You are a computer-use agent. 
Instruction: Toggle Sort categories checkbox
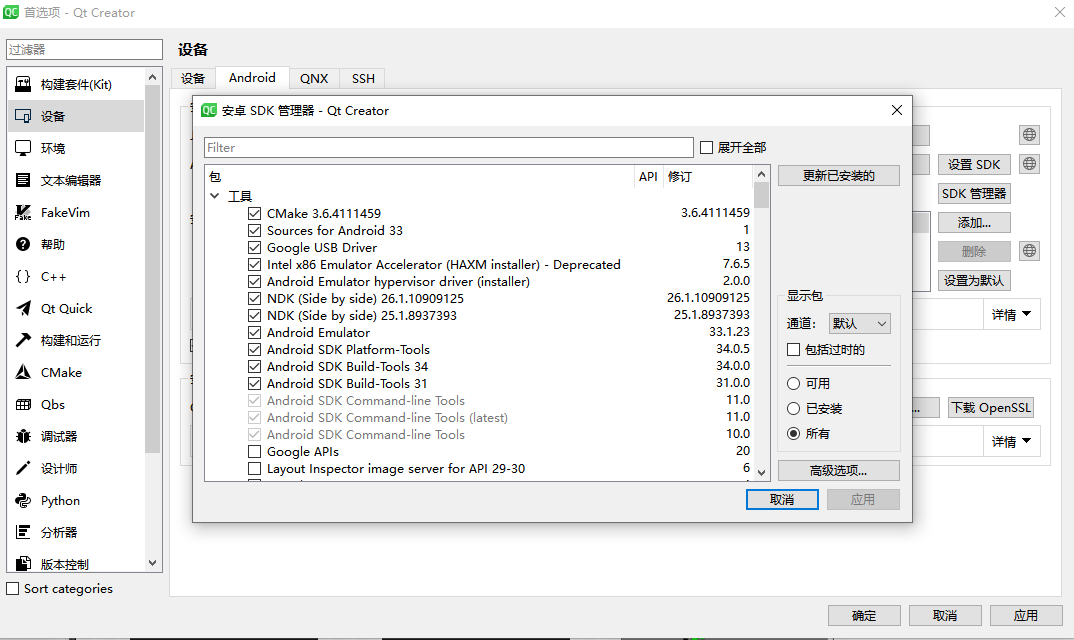12,589
